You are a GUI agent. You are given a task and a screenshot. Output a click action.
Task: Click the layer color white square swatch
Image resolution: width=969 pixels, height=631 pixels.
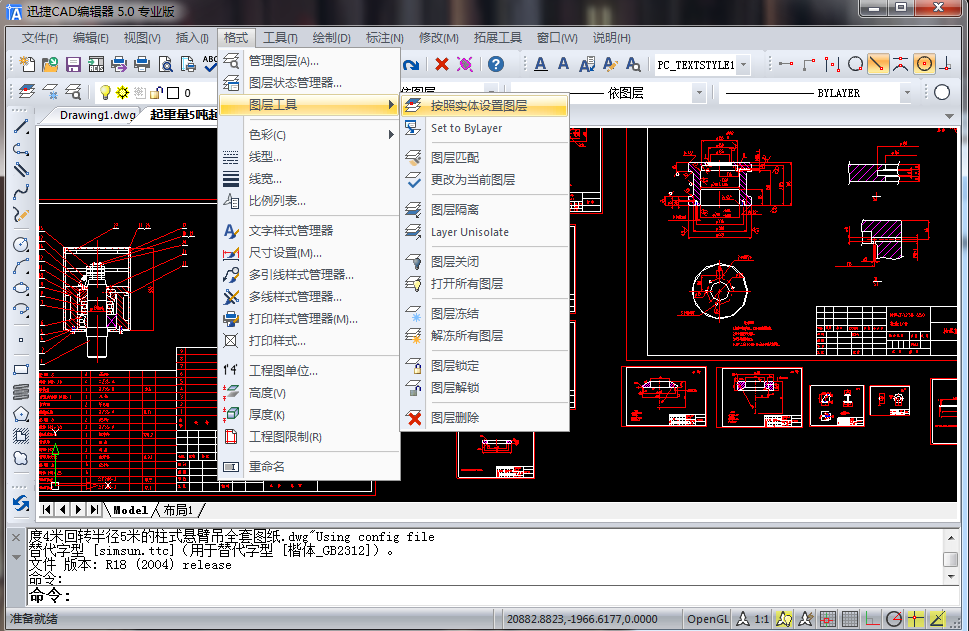tap(173, 93)
